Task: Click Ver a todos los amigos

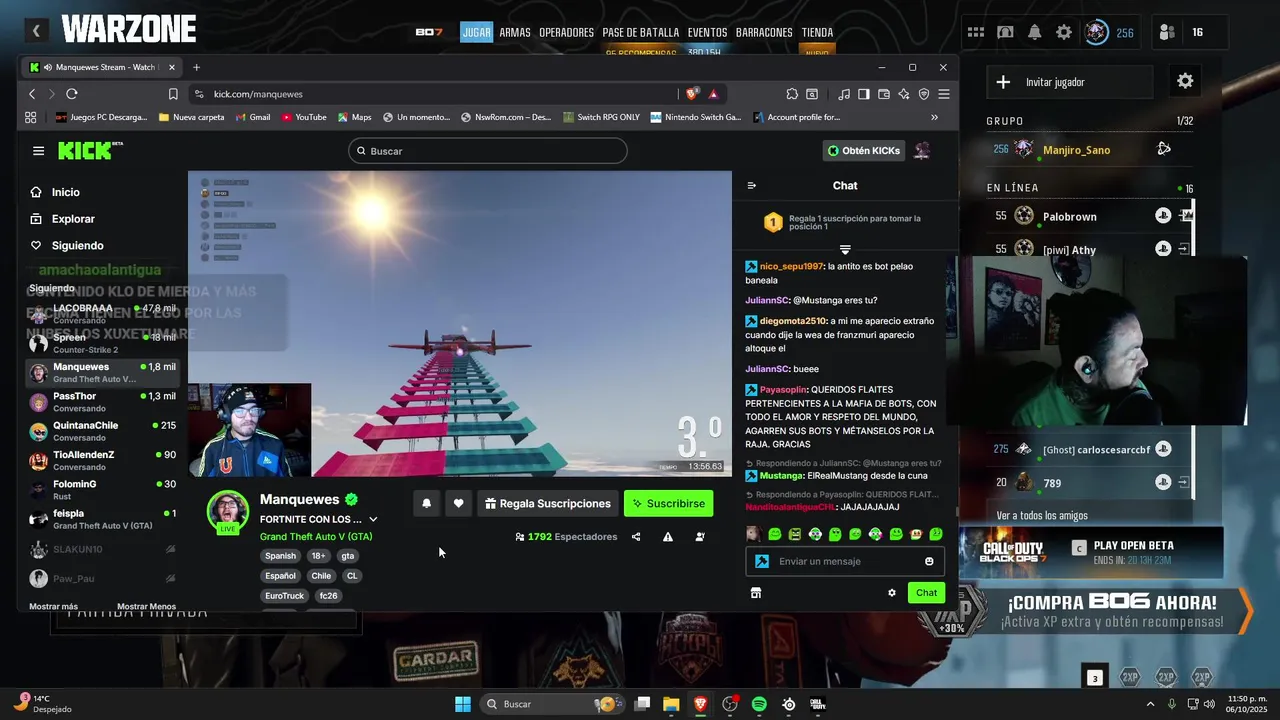Action: pos(1042,516)
